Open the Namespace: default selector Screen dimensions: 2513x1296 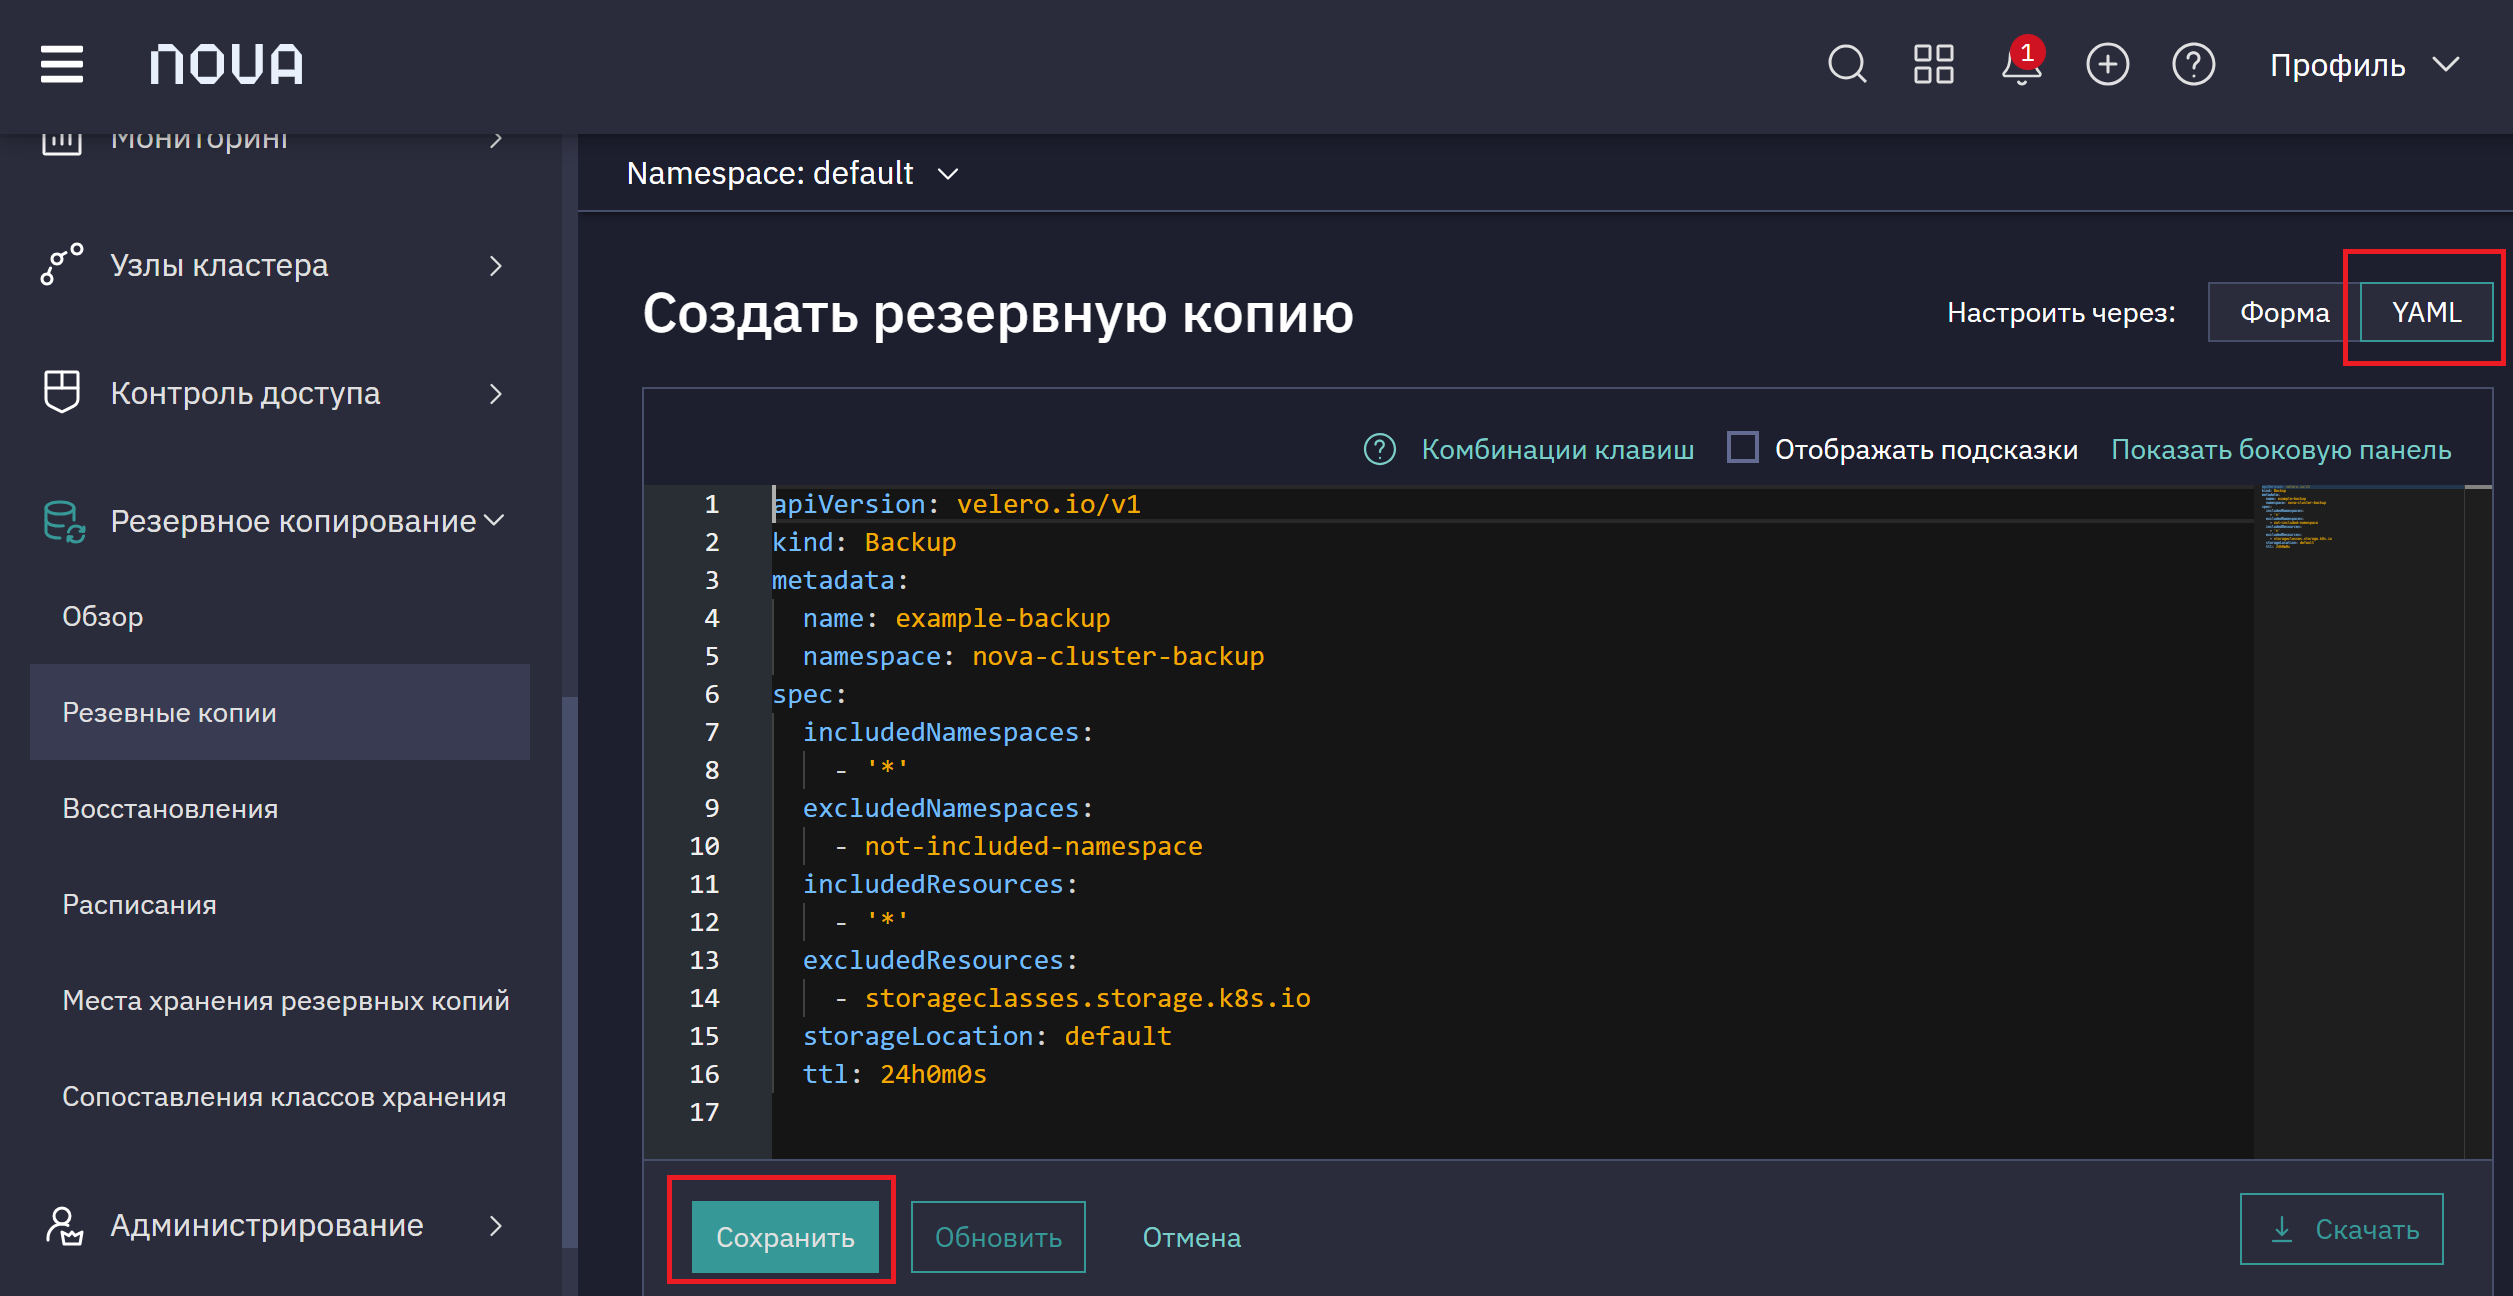pyautogui.click(x=792, y=173)
